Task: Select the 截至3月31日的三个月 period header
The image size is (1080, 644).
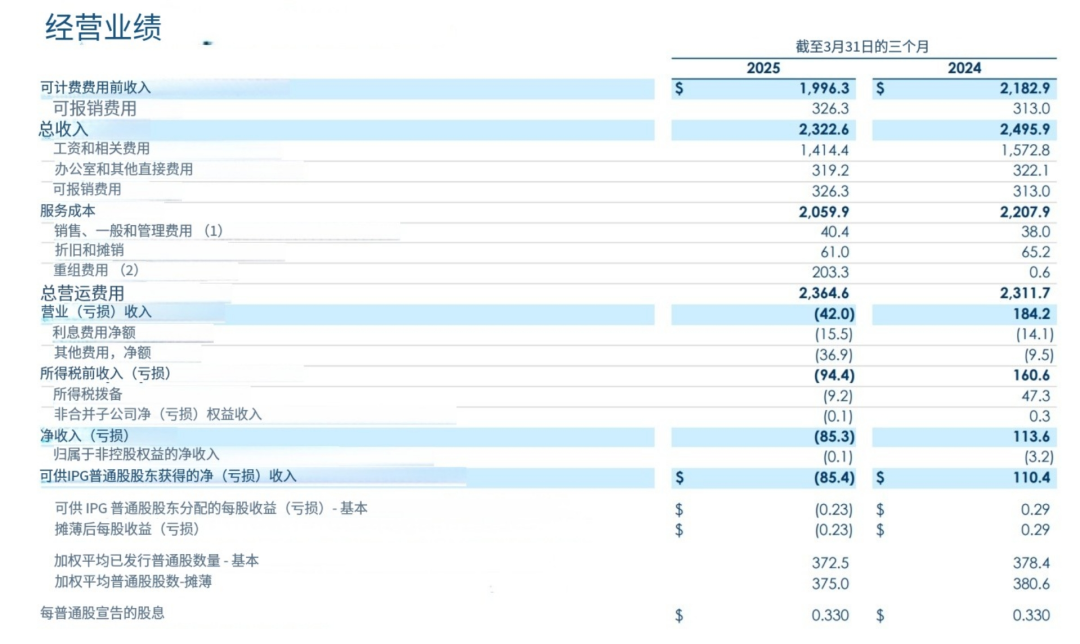Action: point(862,47)
